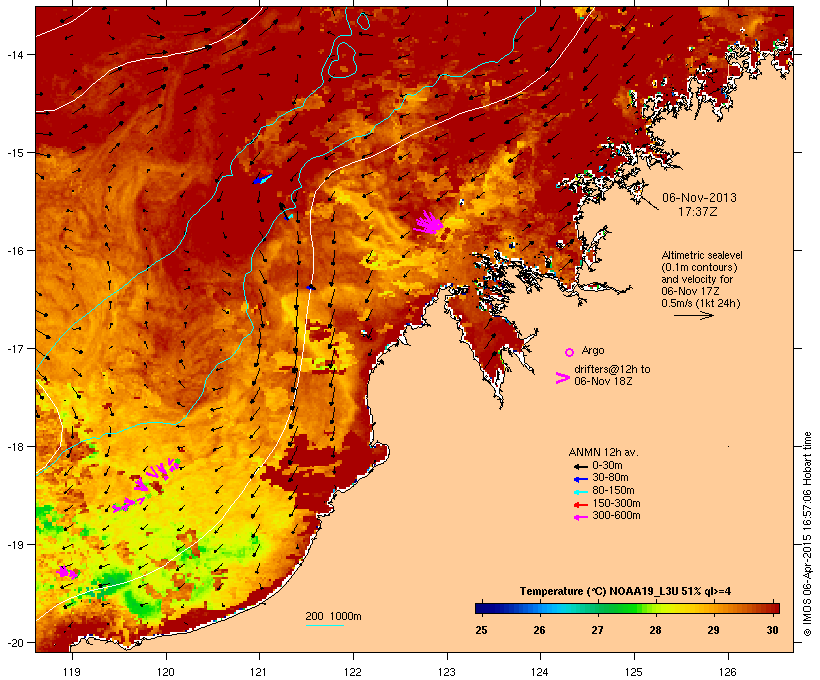Click the longitude axis label 119
The width and height of the screenshot is (820, 680).
pos(72,672)
